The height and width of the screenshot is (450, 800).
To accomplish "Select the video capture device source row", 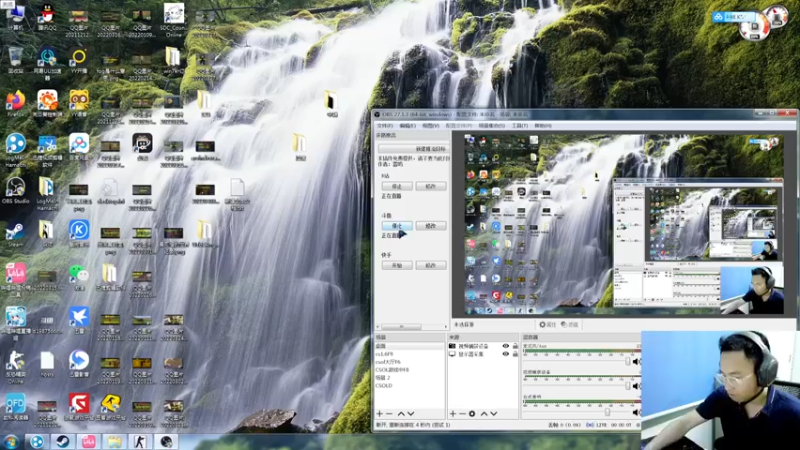I will click(x=483, y=346).
